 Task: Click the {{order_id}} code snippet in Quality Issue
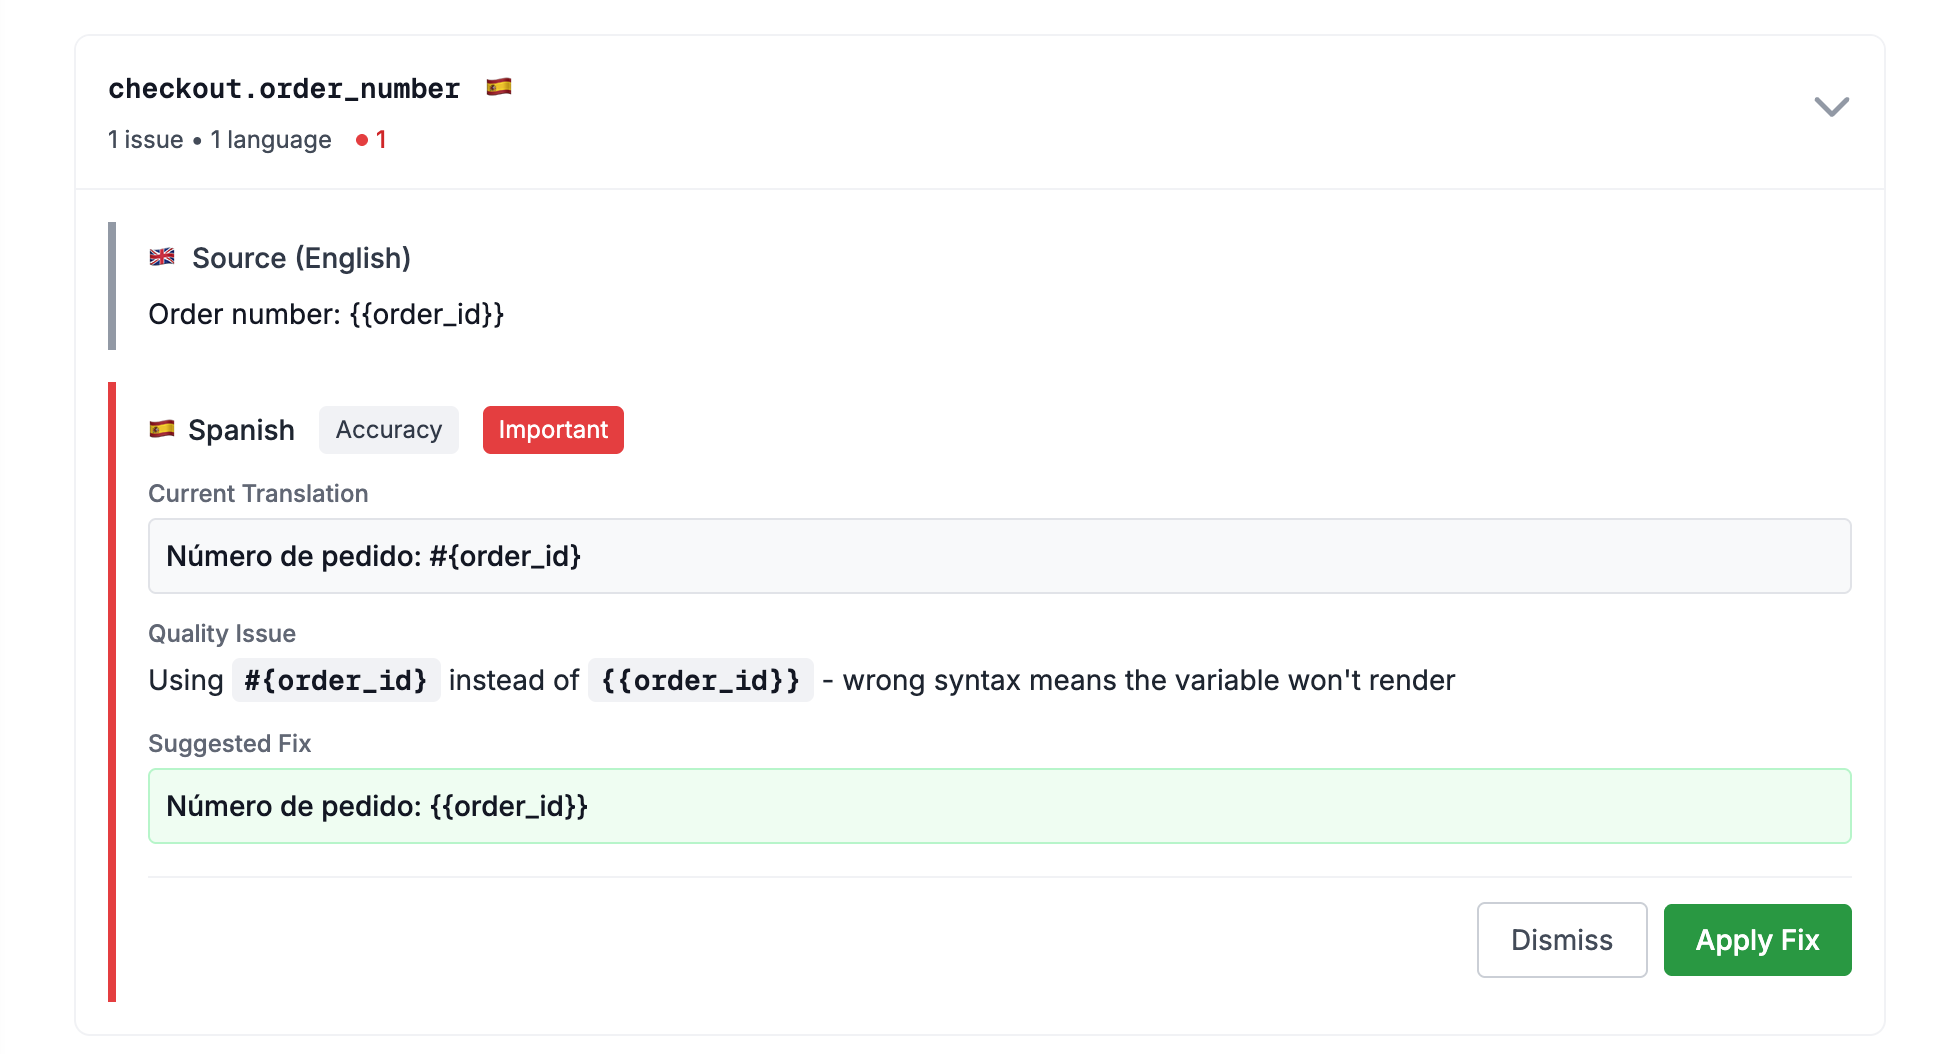pos(700,681)
